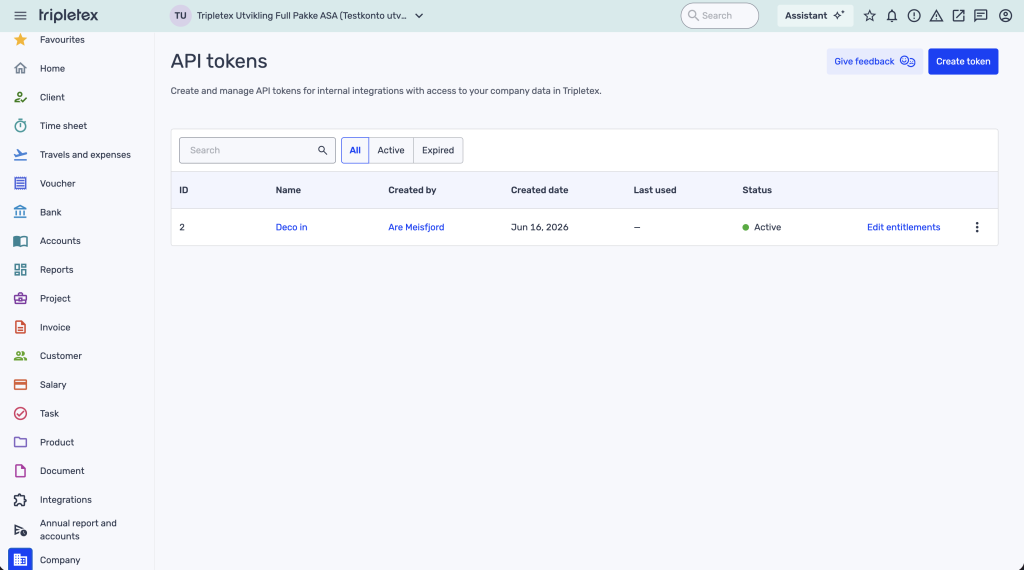Open the chat message icon in top bar
The width and height of the screenshot is (1024, 570).
980,16
